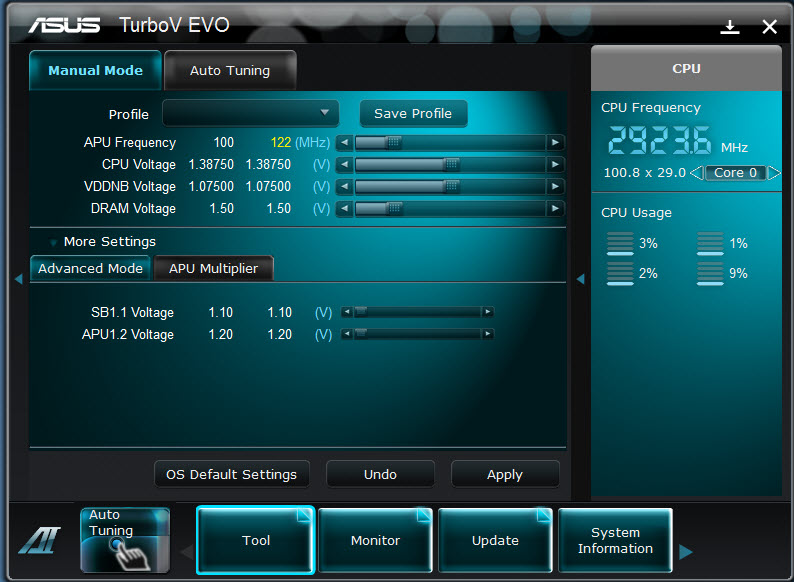Increase APU Frequency with right arrow
The height and width of the screenshot is (582, 794).
555,143
